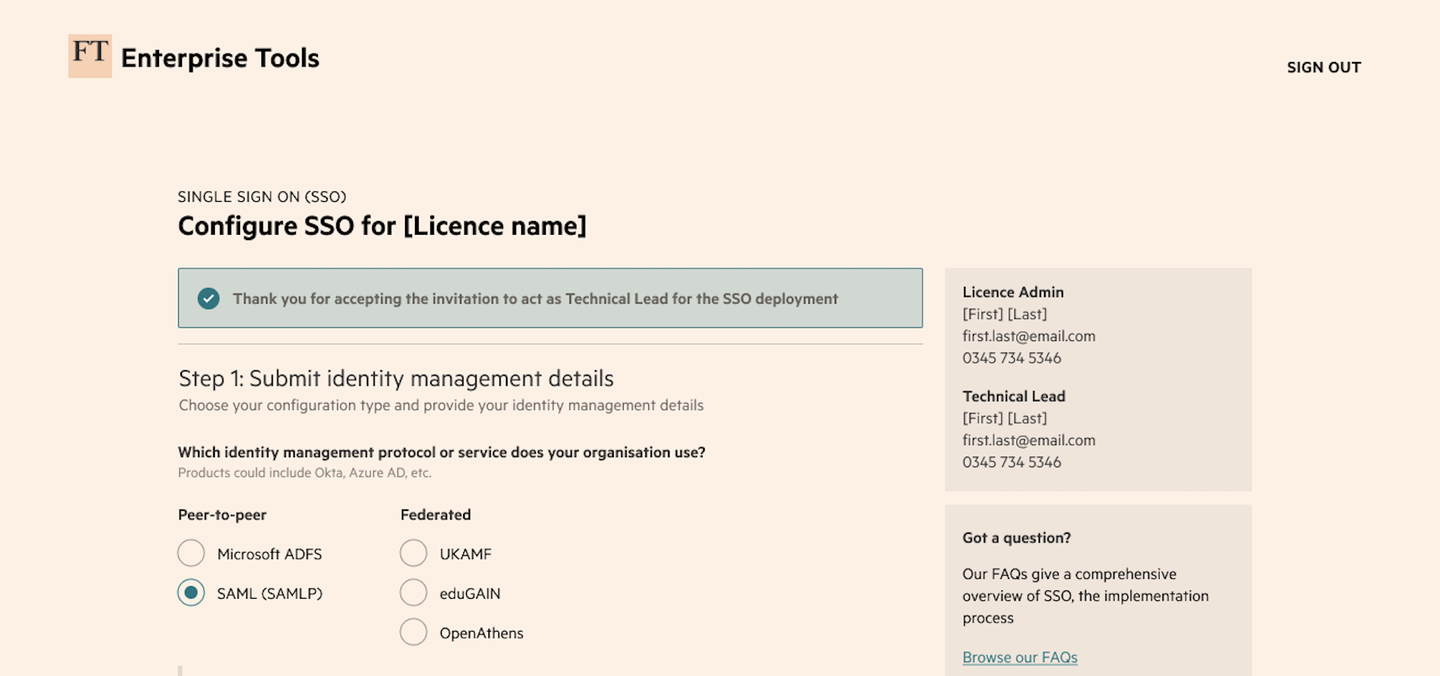Click the Federated column label

(435, 515)
